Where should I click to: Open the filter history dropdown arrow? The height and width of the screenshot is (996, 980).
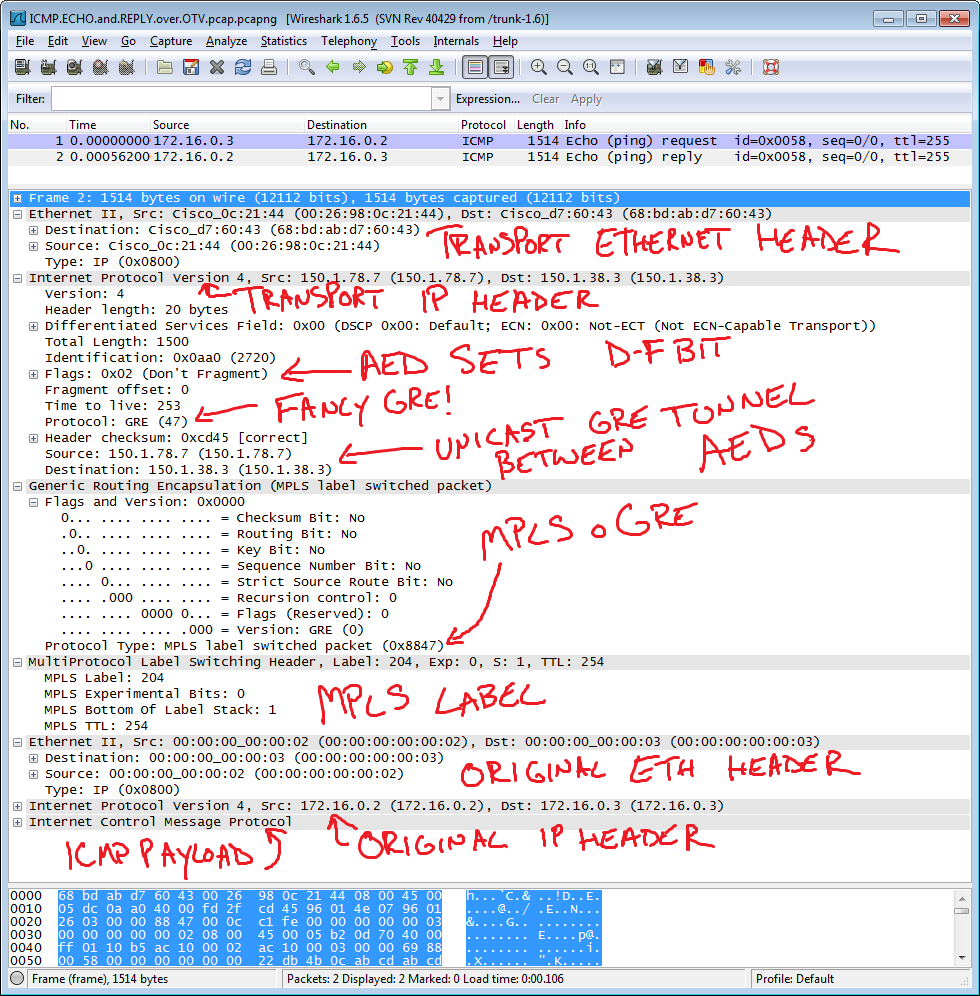[x=440, y=99]
